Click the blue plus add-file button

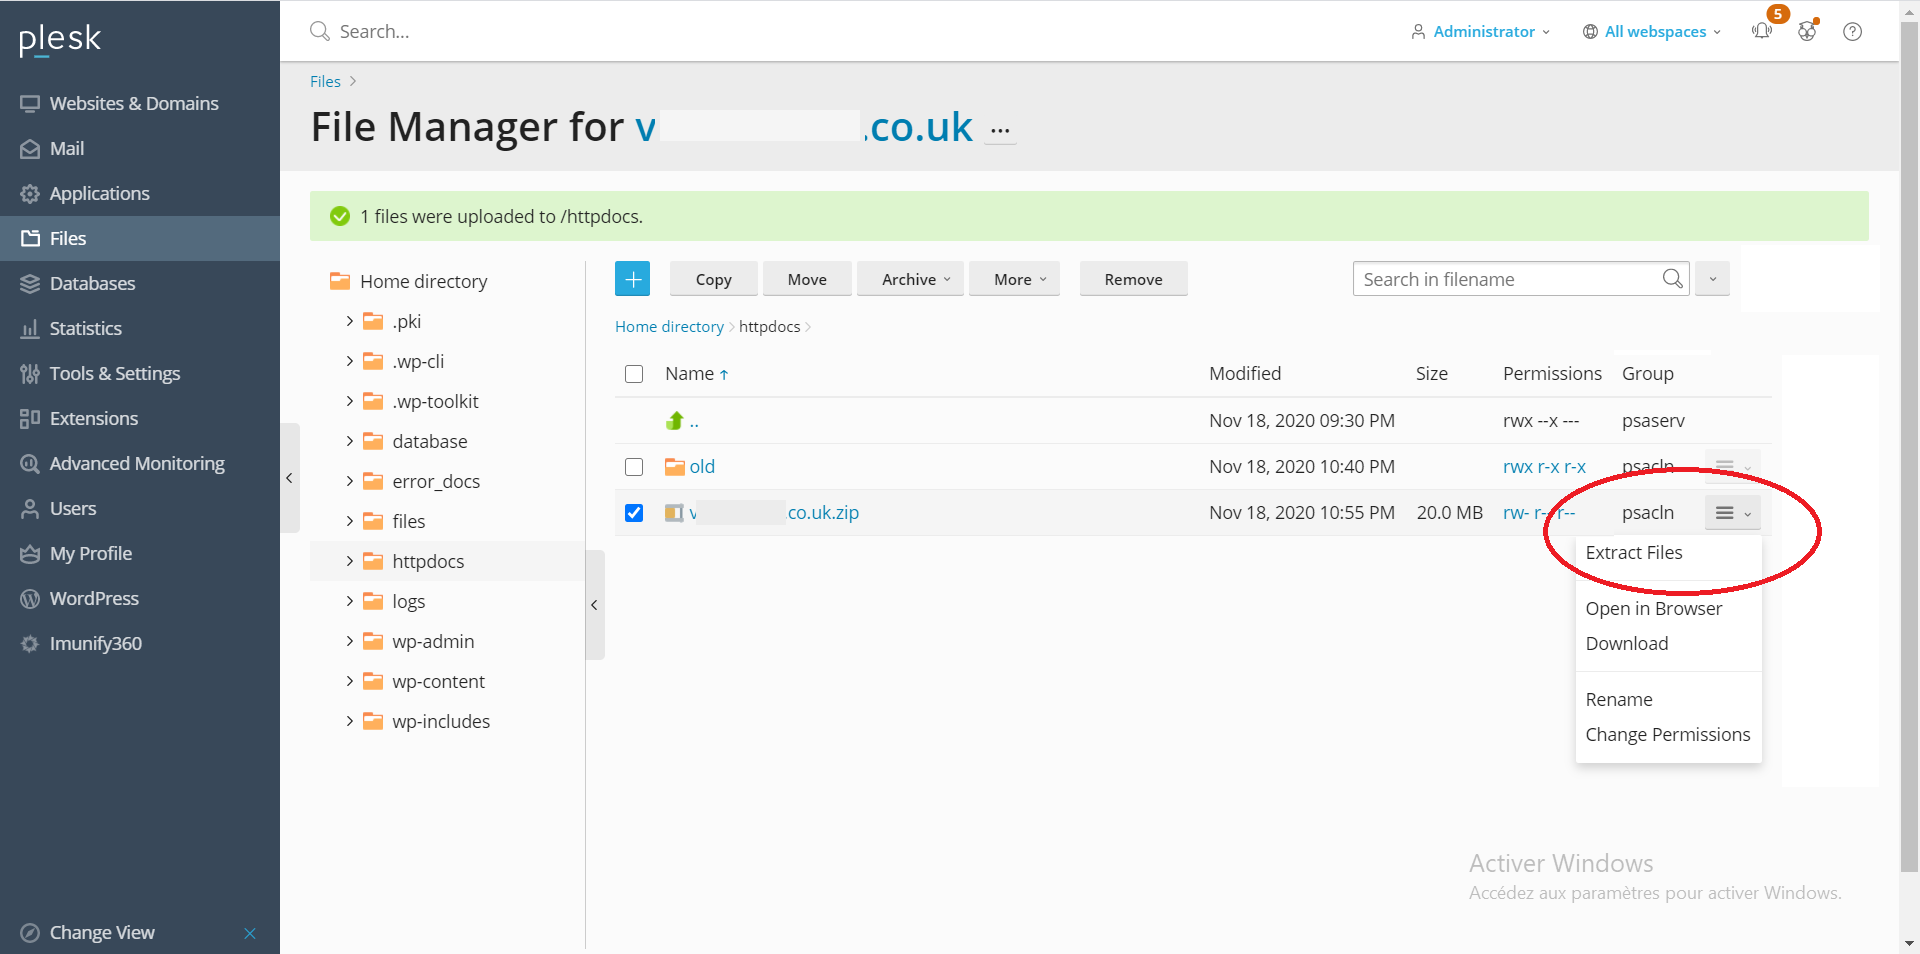pyautogui.click(x=632, y=279)
